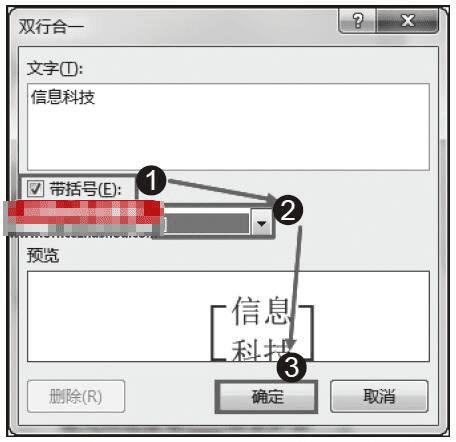This screenshot has width=456, height=442.
Task: Click the bracketed preview of 信息科技
Action: [x=262, y=330]
